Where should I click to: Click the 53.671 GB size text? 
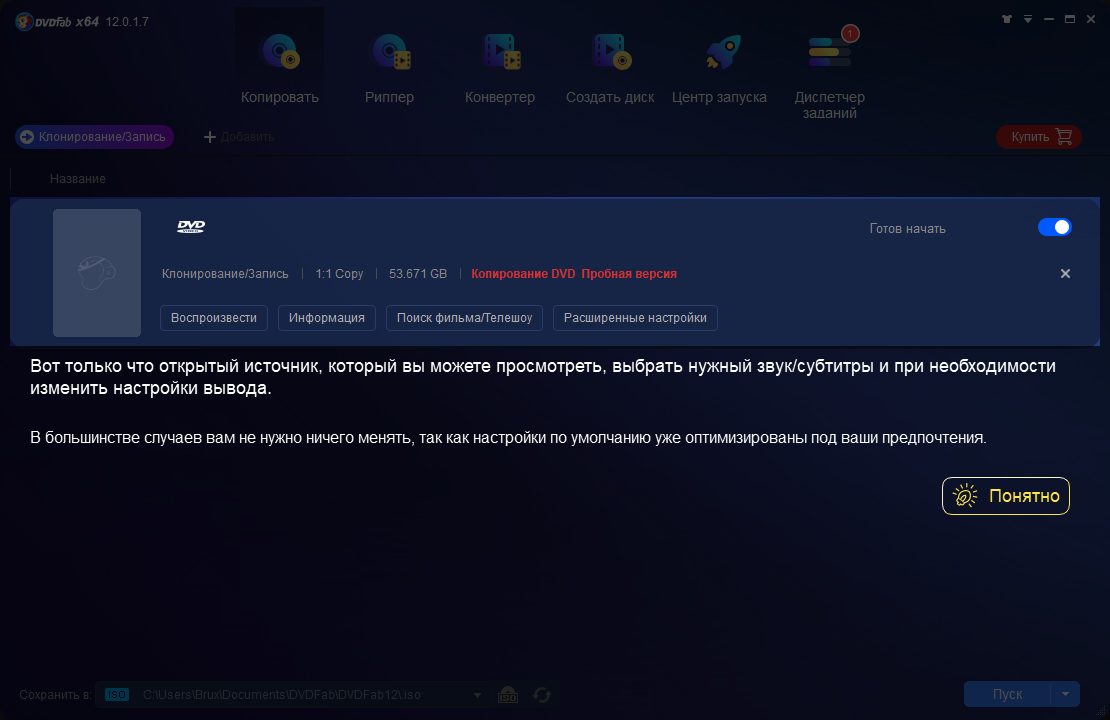click(418, 273)
